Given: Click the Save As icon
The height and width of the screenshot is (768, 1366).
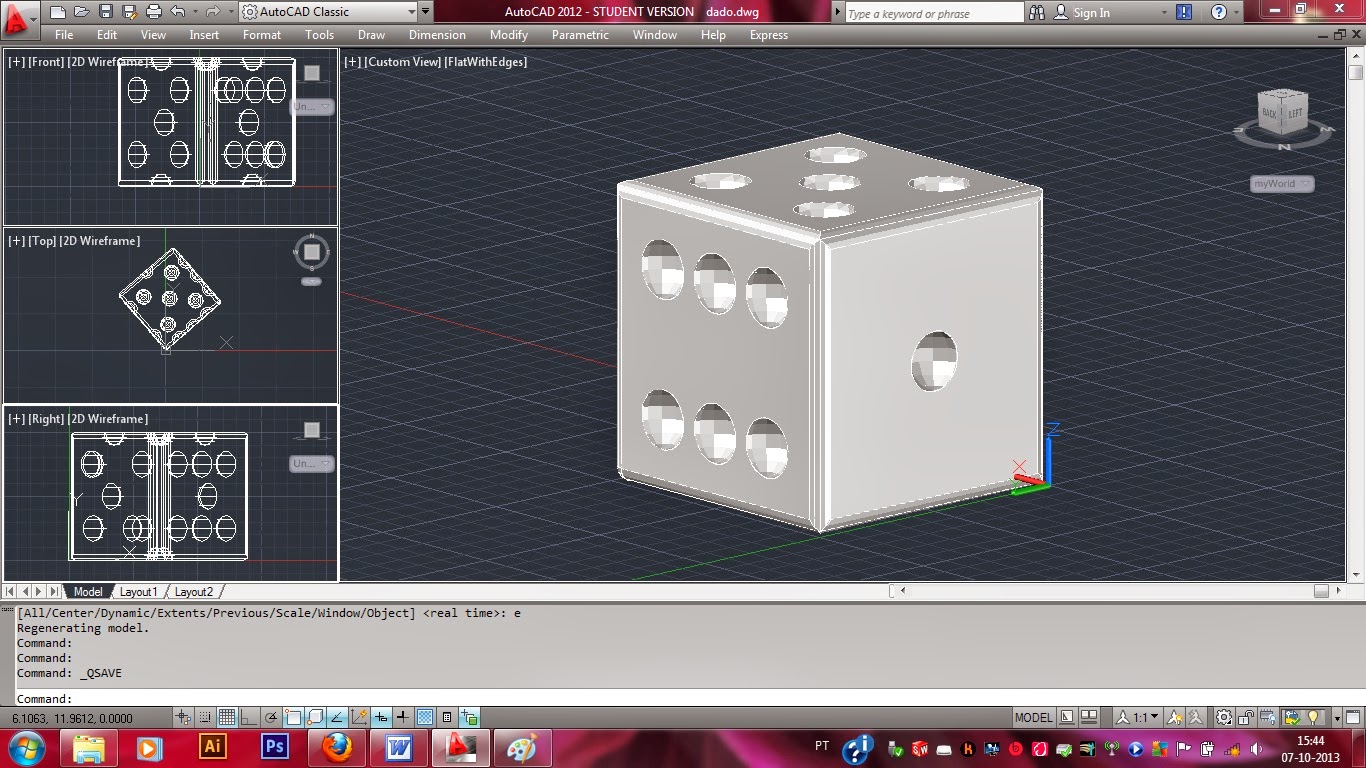Looking at the screenshot, I should [129, 12].
